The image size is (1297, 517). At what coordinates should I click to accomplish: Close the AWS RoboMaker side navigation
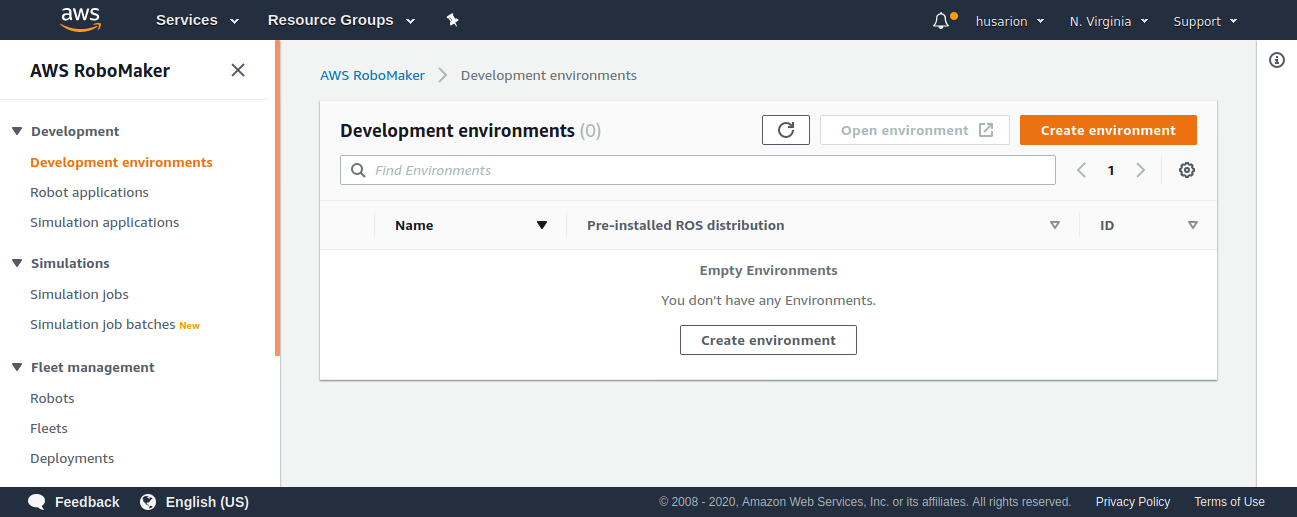click(x=238, y=70)
